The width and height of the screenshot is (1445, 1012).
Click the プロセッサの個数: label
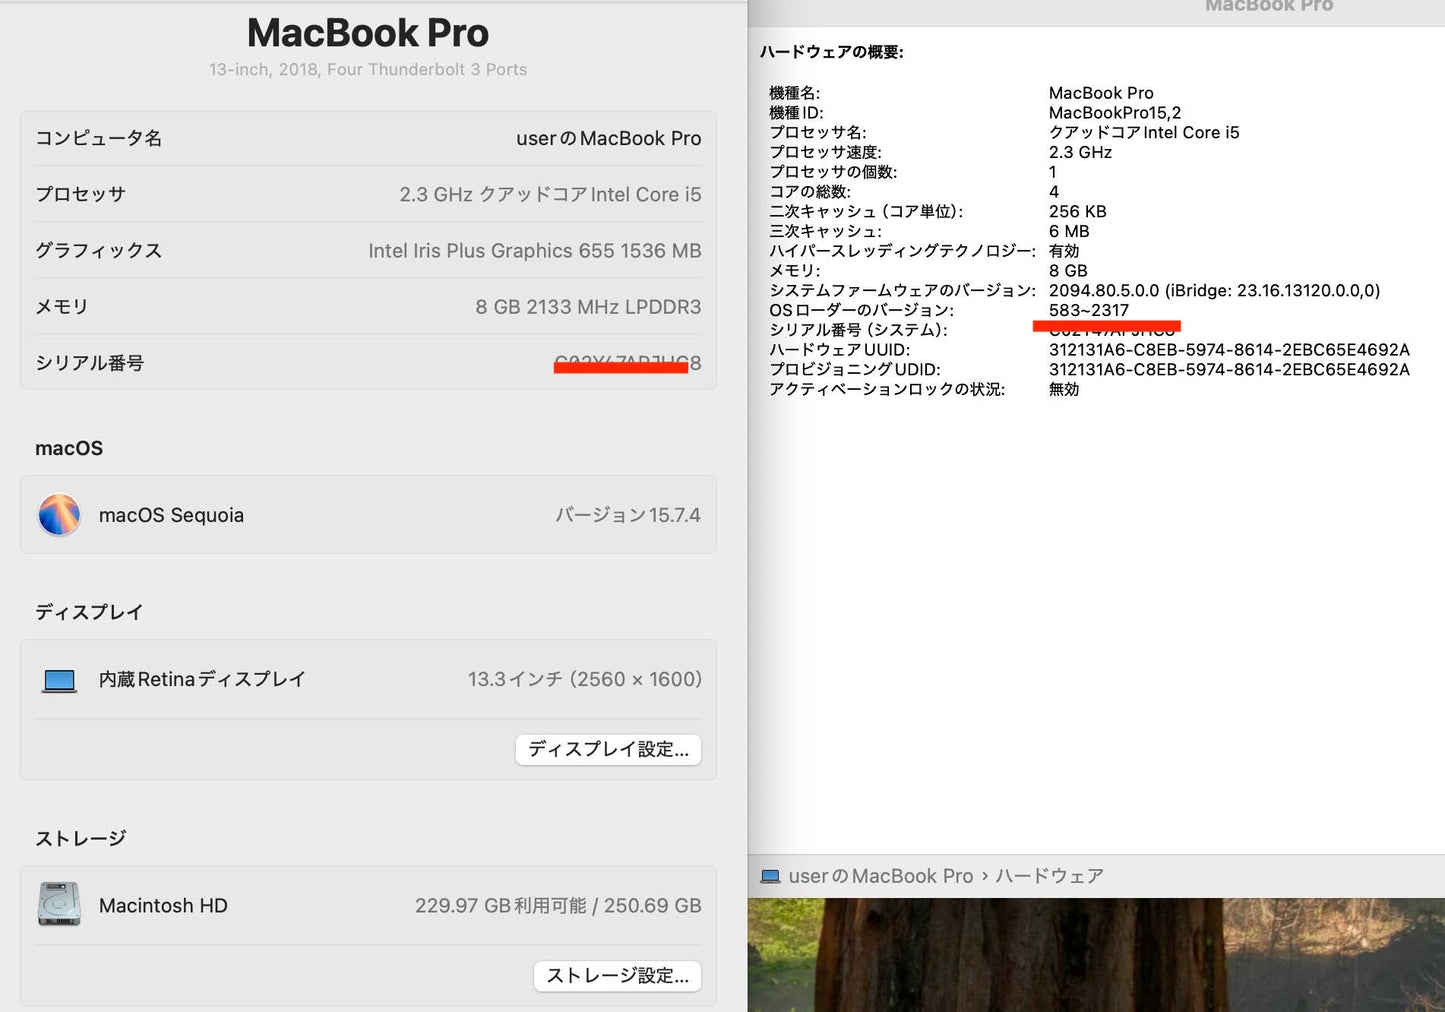tap(833, 172)
